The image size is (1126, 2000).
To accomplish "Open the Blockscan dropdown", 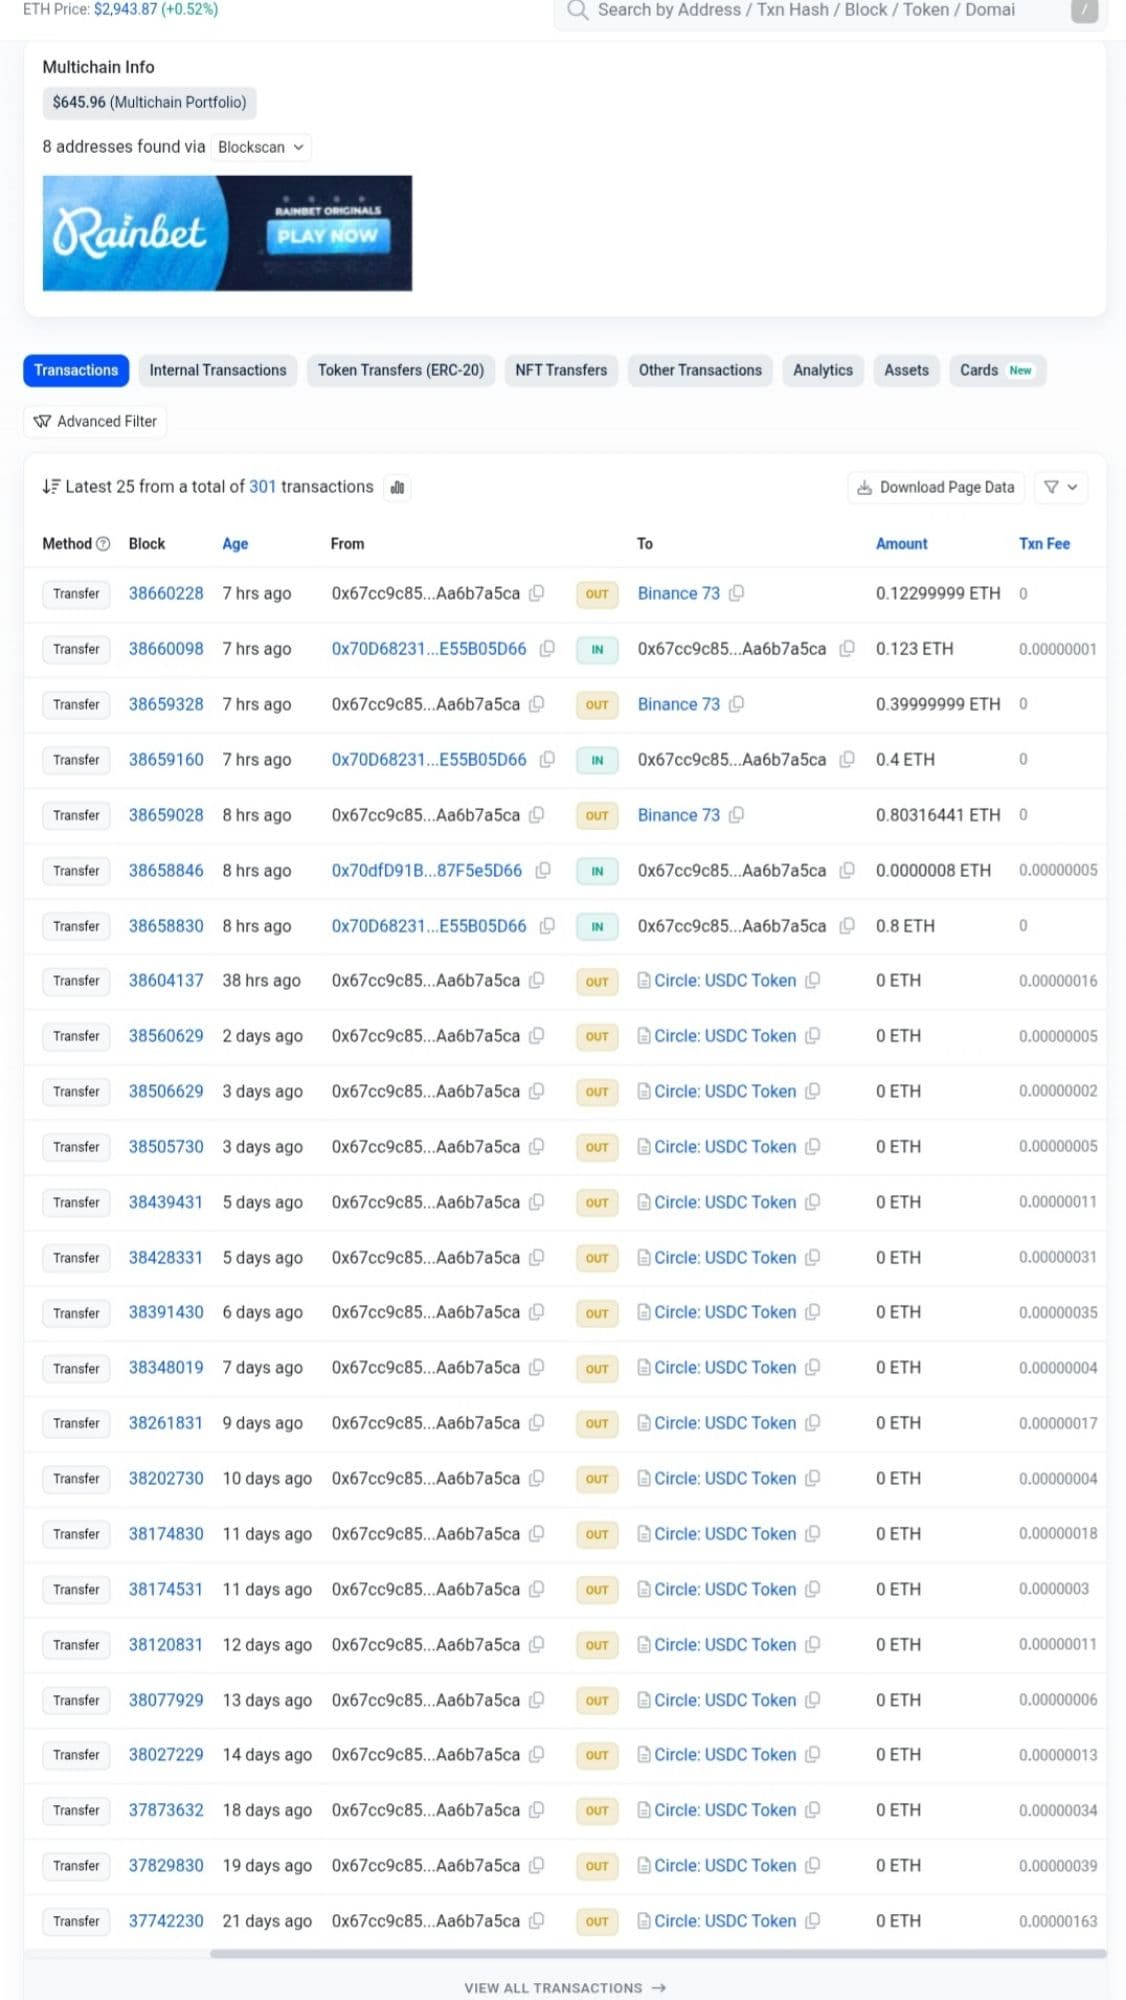I will click(x=261, y=147).
